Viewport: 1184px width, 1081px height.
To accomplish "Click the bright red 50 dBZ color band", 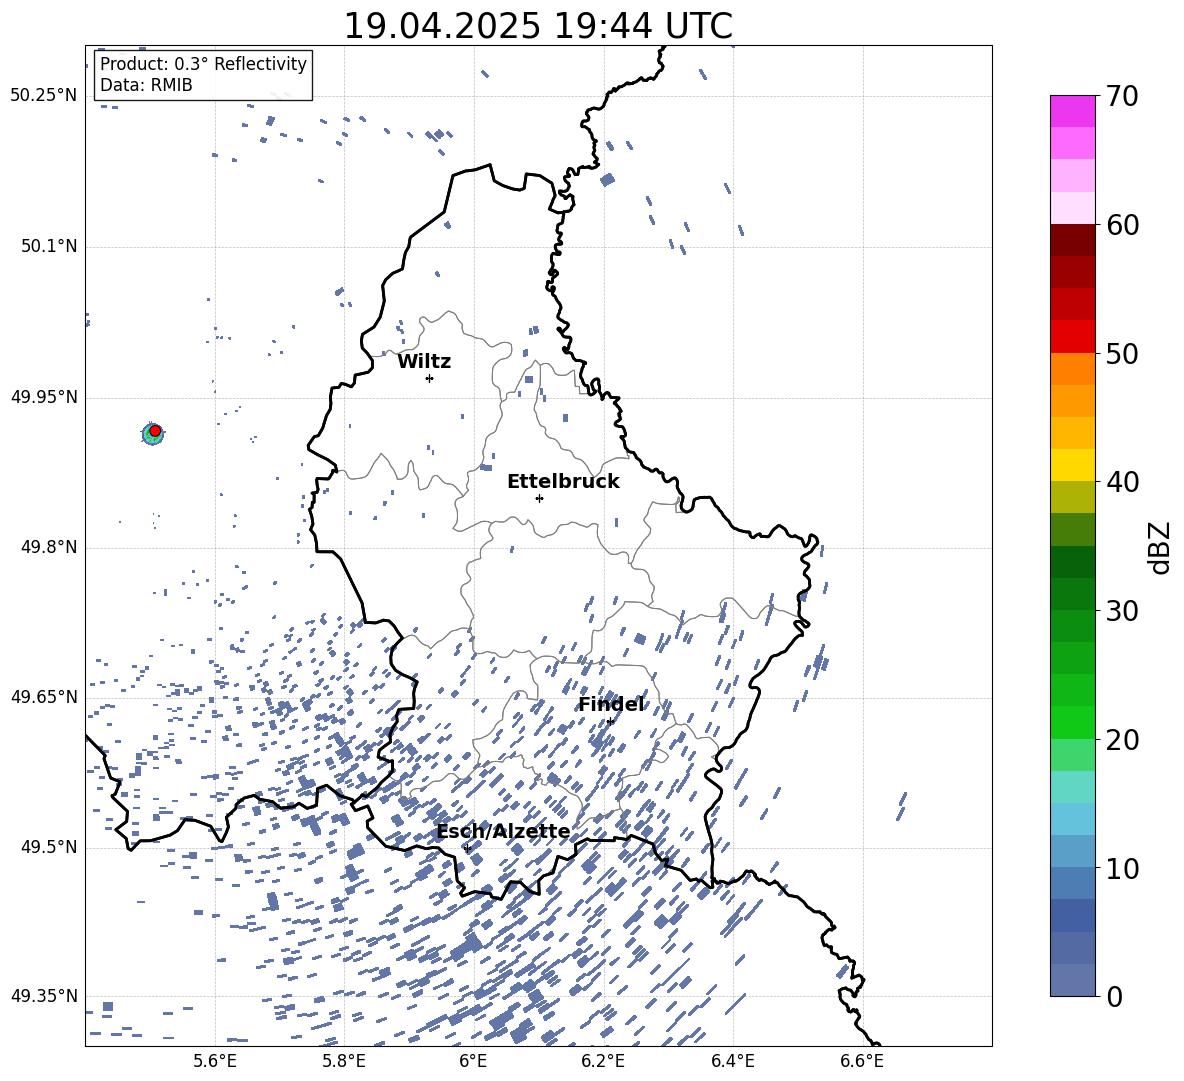I will 1072,337.
